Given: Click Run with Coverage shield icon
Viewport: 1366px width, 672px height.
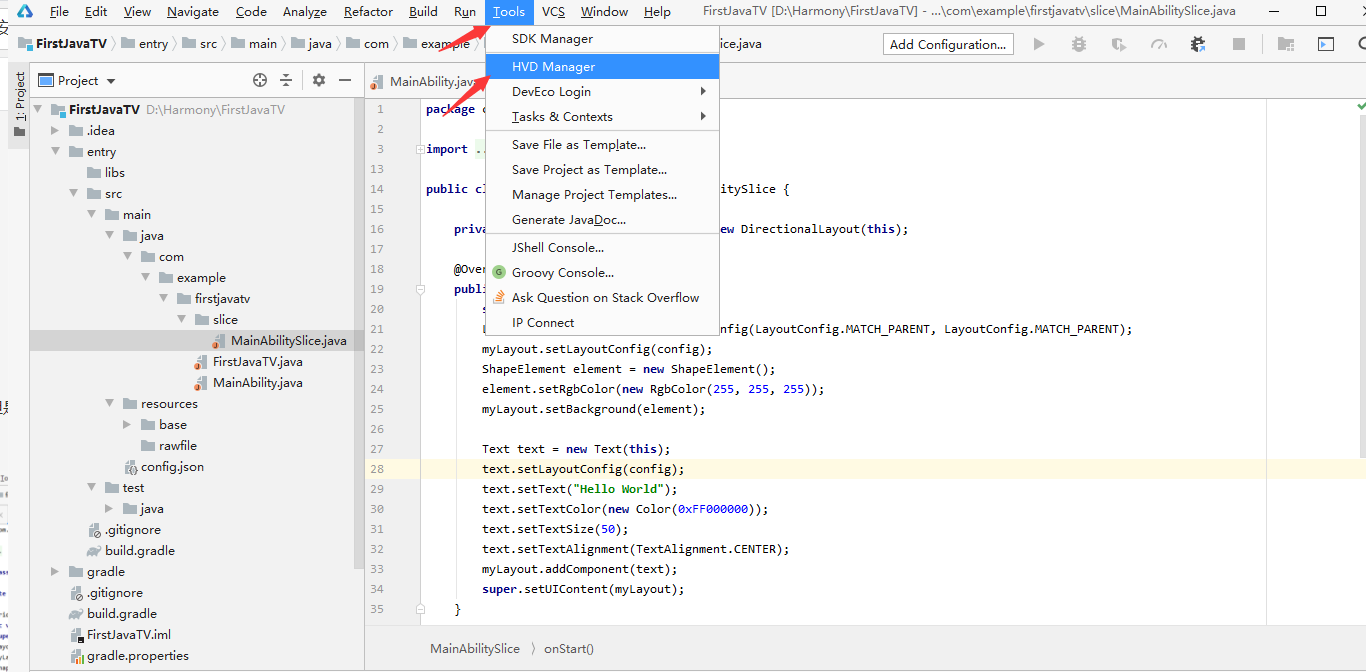Looking at the screenshot, I should pos(1119,44).
